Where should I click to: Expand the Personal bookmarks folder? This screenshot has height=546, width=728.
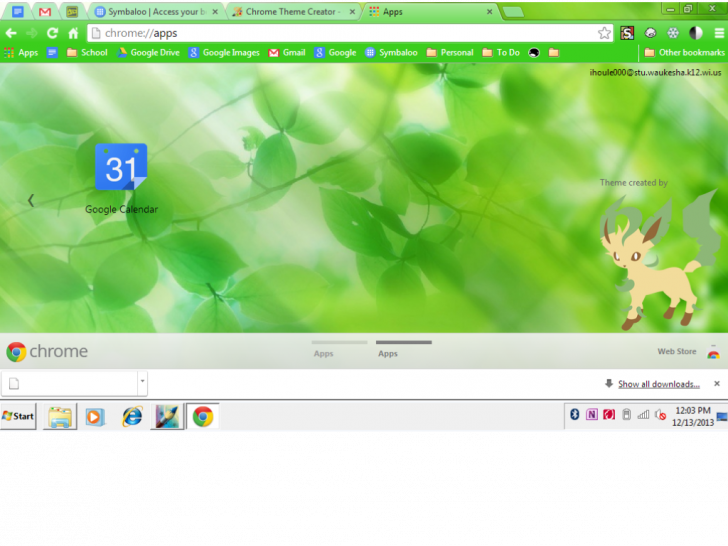[450, 52]
